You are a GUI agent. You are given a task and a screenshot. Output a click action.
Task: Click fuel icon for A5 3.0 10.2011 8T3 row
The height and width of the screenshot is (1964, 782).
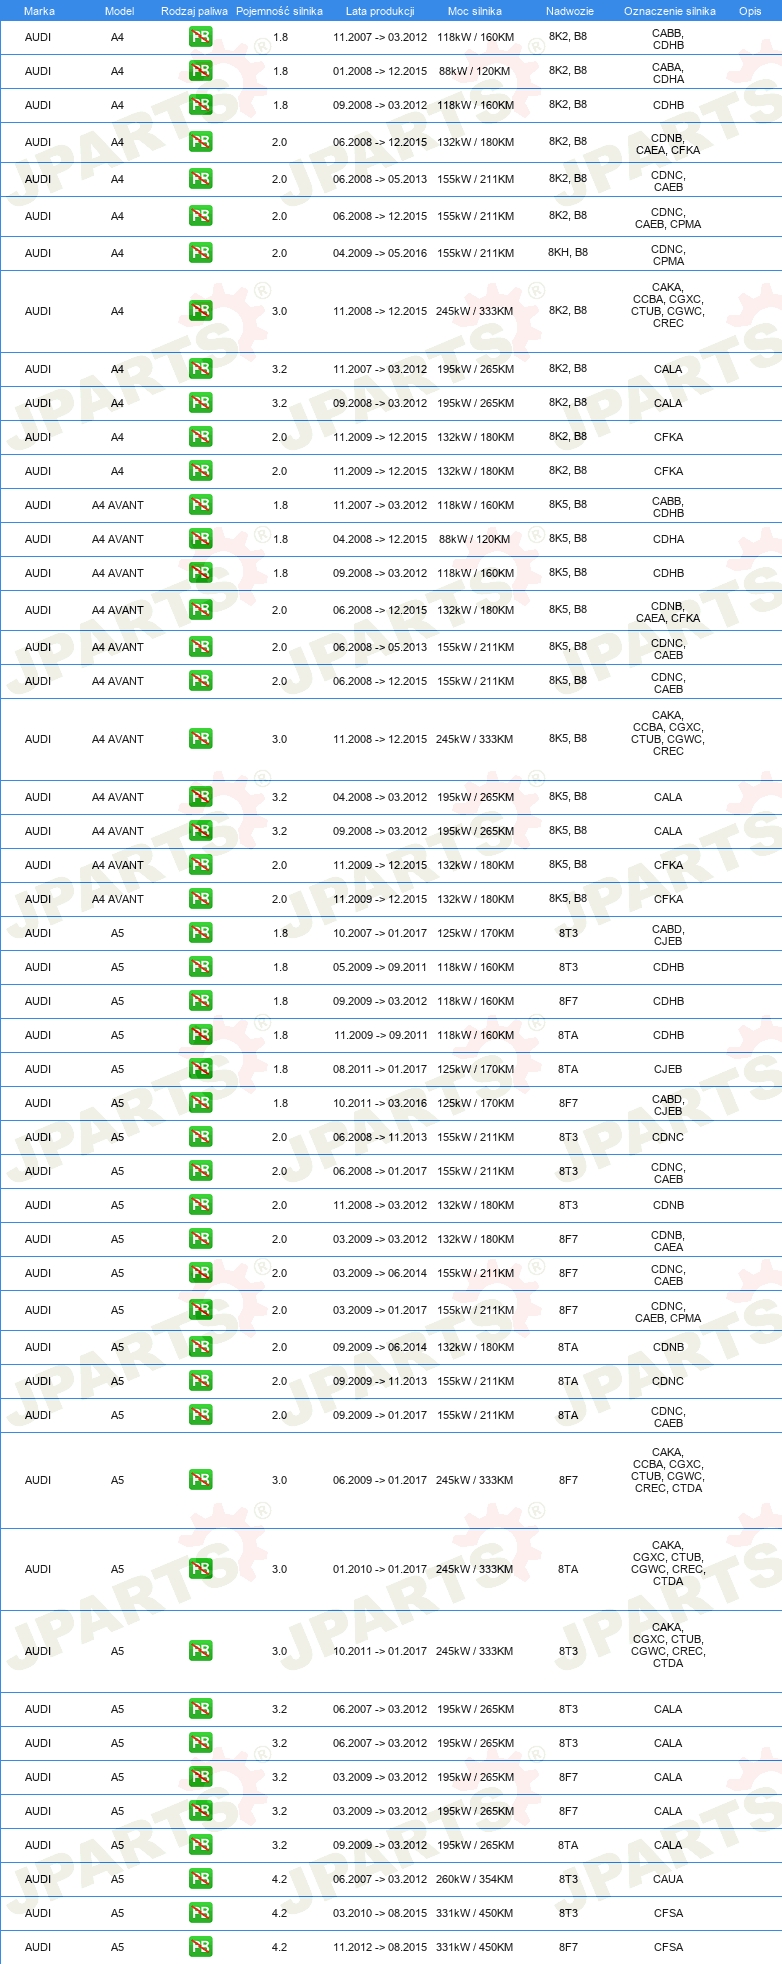(200, 1651)
